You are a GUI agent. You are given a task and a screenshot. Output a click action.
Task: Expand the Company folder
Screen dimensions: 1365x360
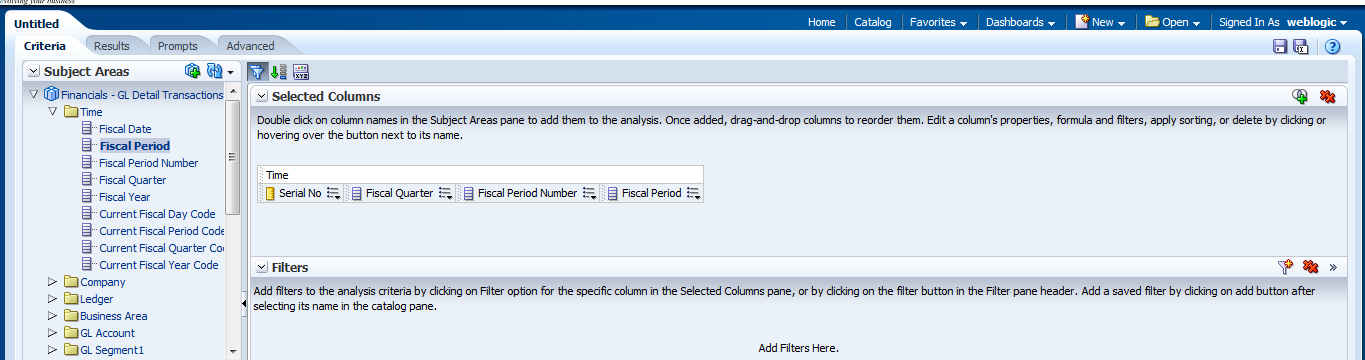coord(53,282)
